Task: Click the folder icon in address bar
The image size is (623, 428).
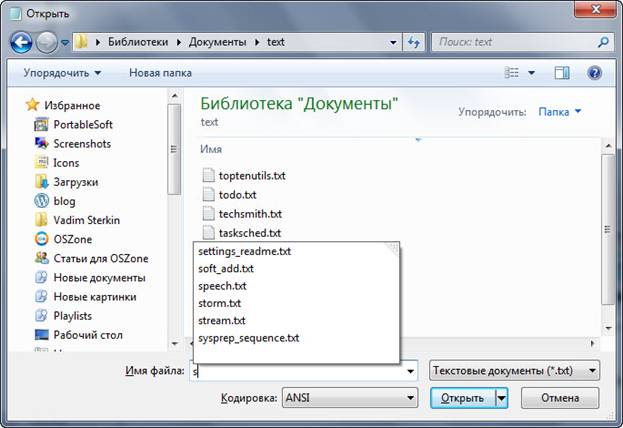Action: pos(81,42)
